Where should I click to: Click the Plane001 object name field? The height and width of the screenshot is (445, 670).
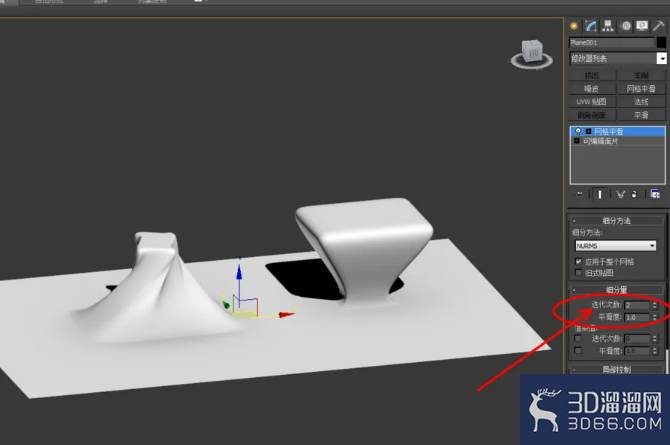tap(611, 42)
